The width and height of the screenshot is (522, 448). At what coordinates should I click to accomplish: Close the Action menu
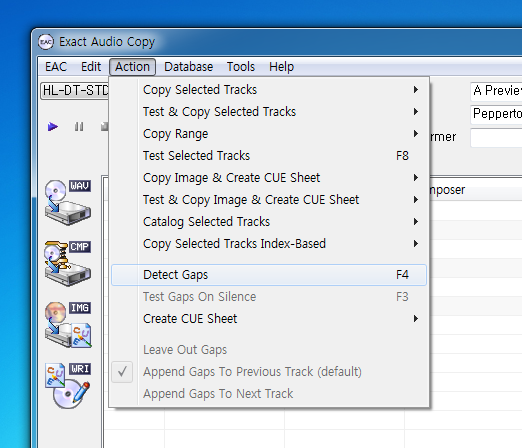click(x=132, y=67)
